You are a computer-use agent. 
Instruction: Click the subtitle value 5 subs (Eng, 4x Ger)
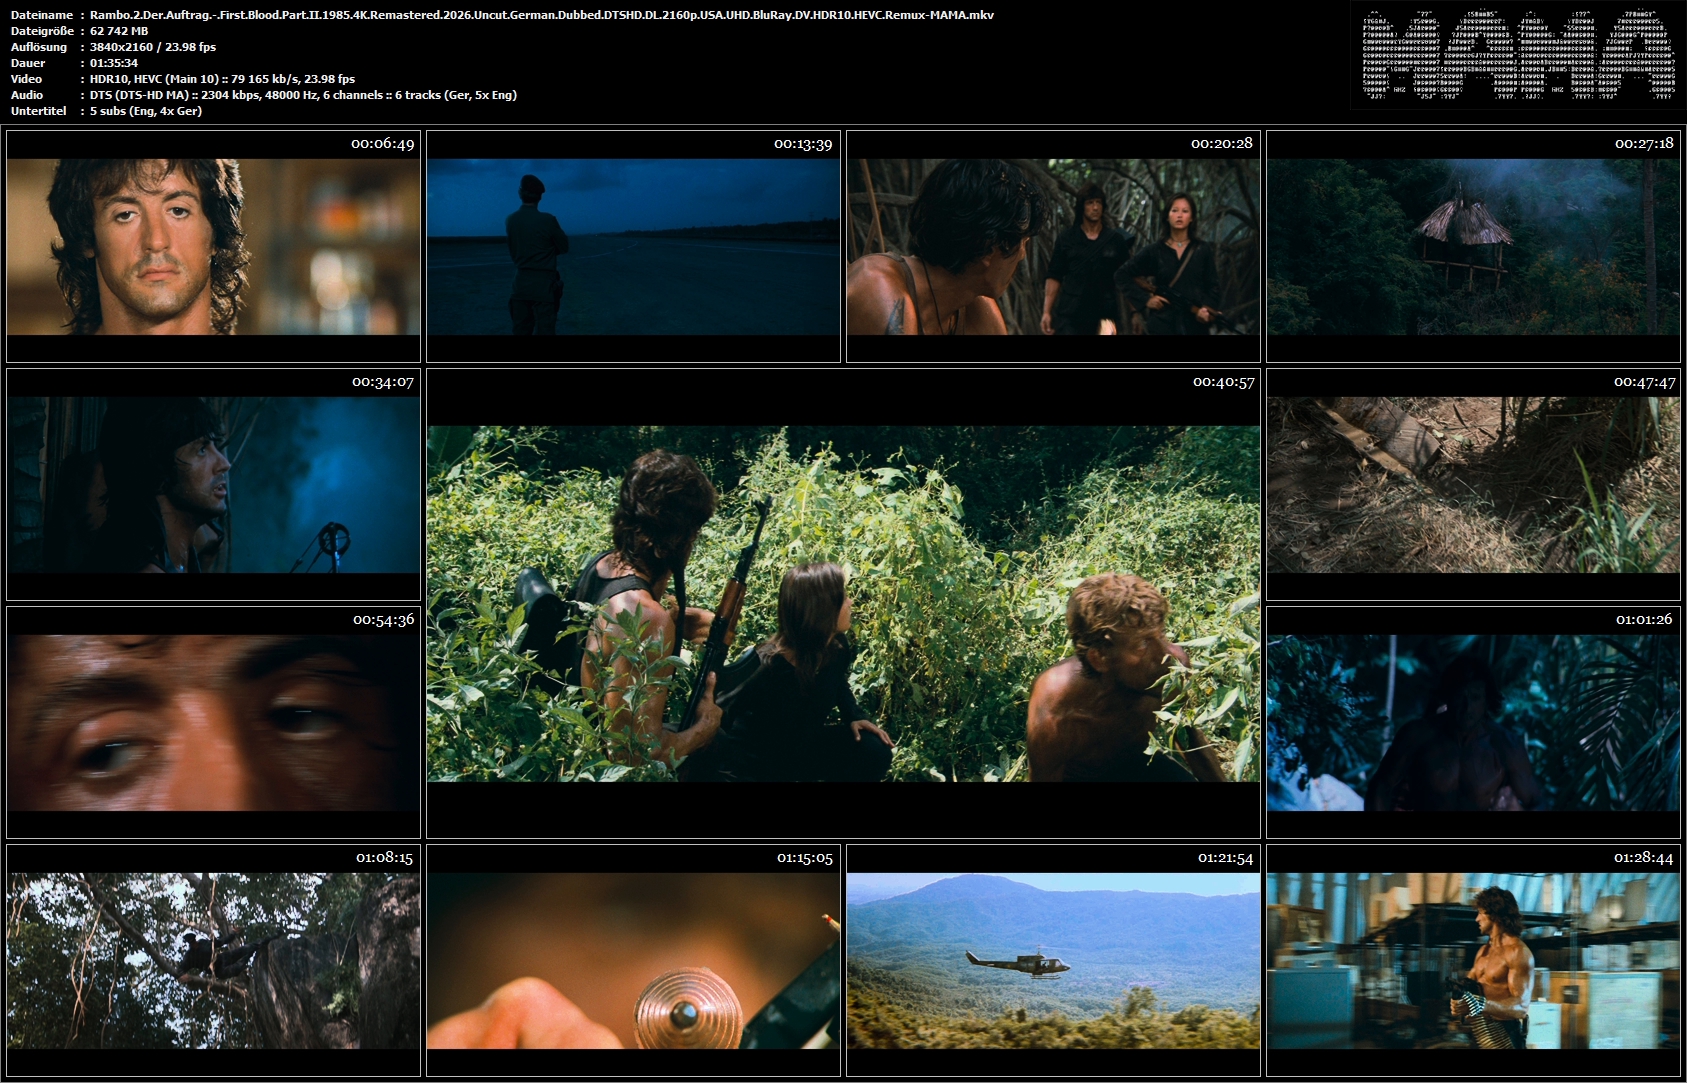coord(146,111)
